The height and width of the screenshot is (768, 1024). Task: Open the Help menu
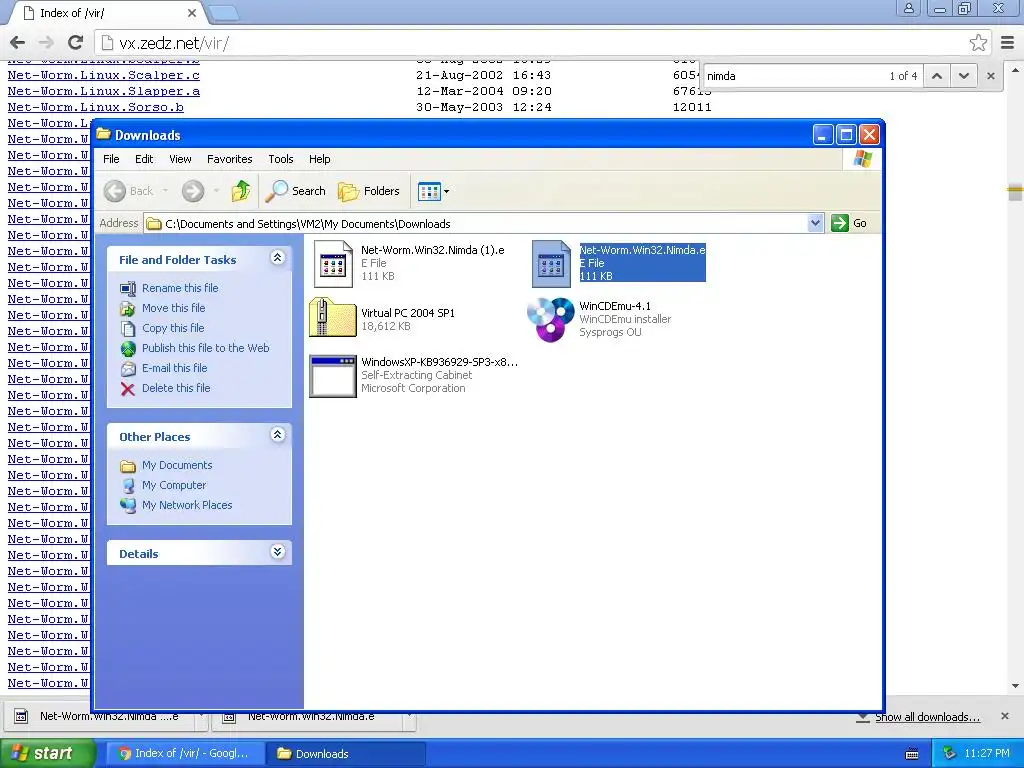(319, 159)
